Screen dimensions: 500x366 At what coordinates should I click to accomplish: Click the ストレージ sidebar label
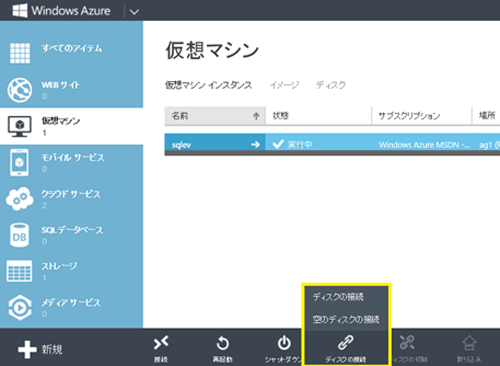coord(59,266)
